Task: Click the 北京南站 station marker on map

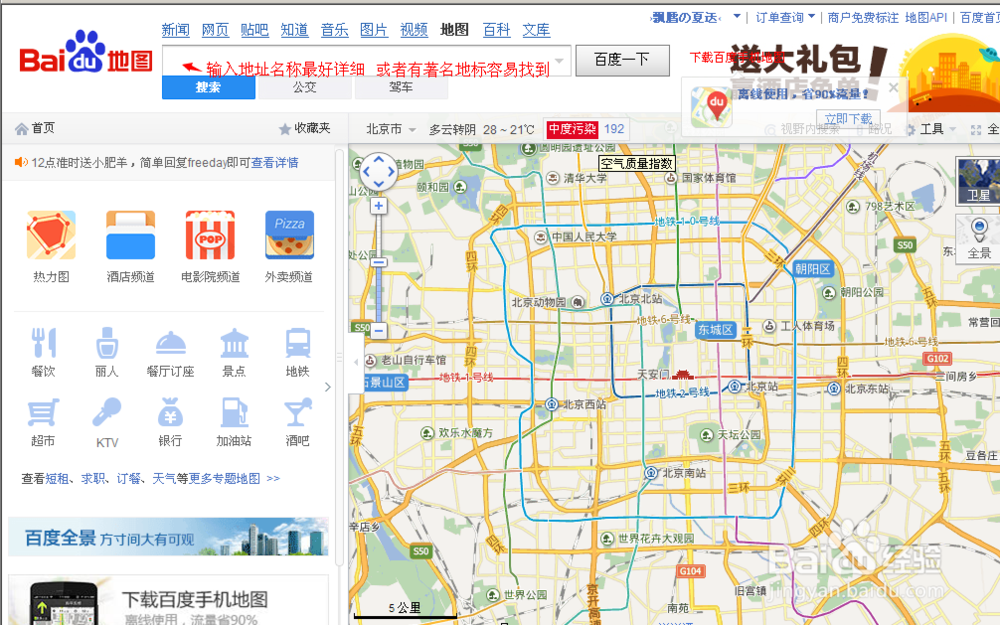Action: coord(651,473)
